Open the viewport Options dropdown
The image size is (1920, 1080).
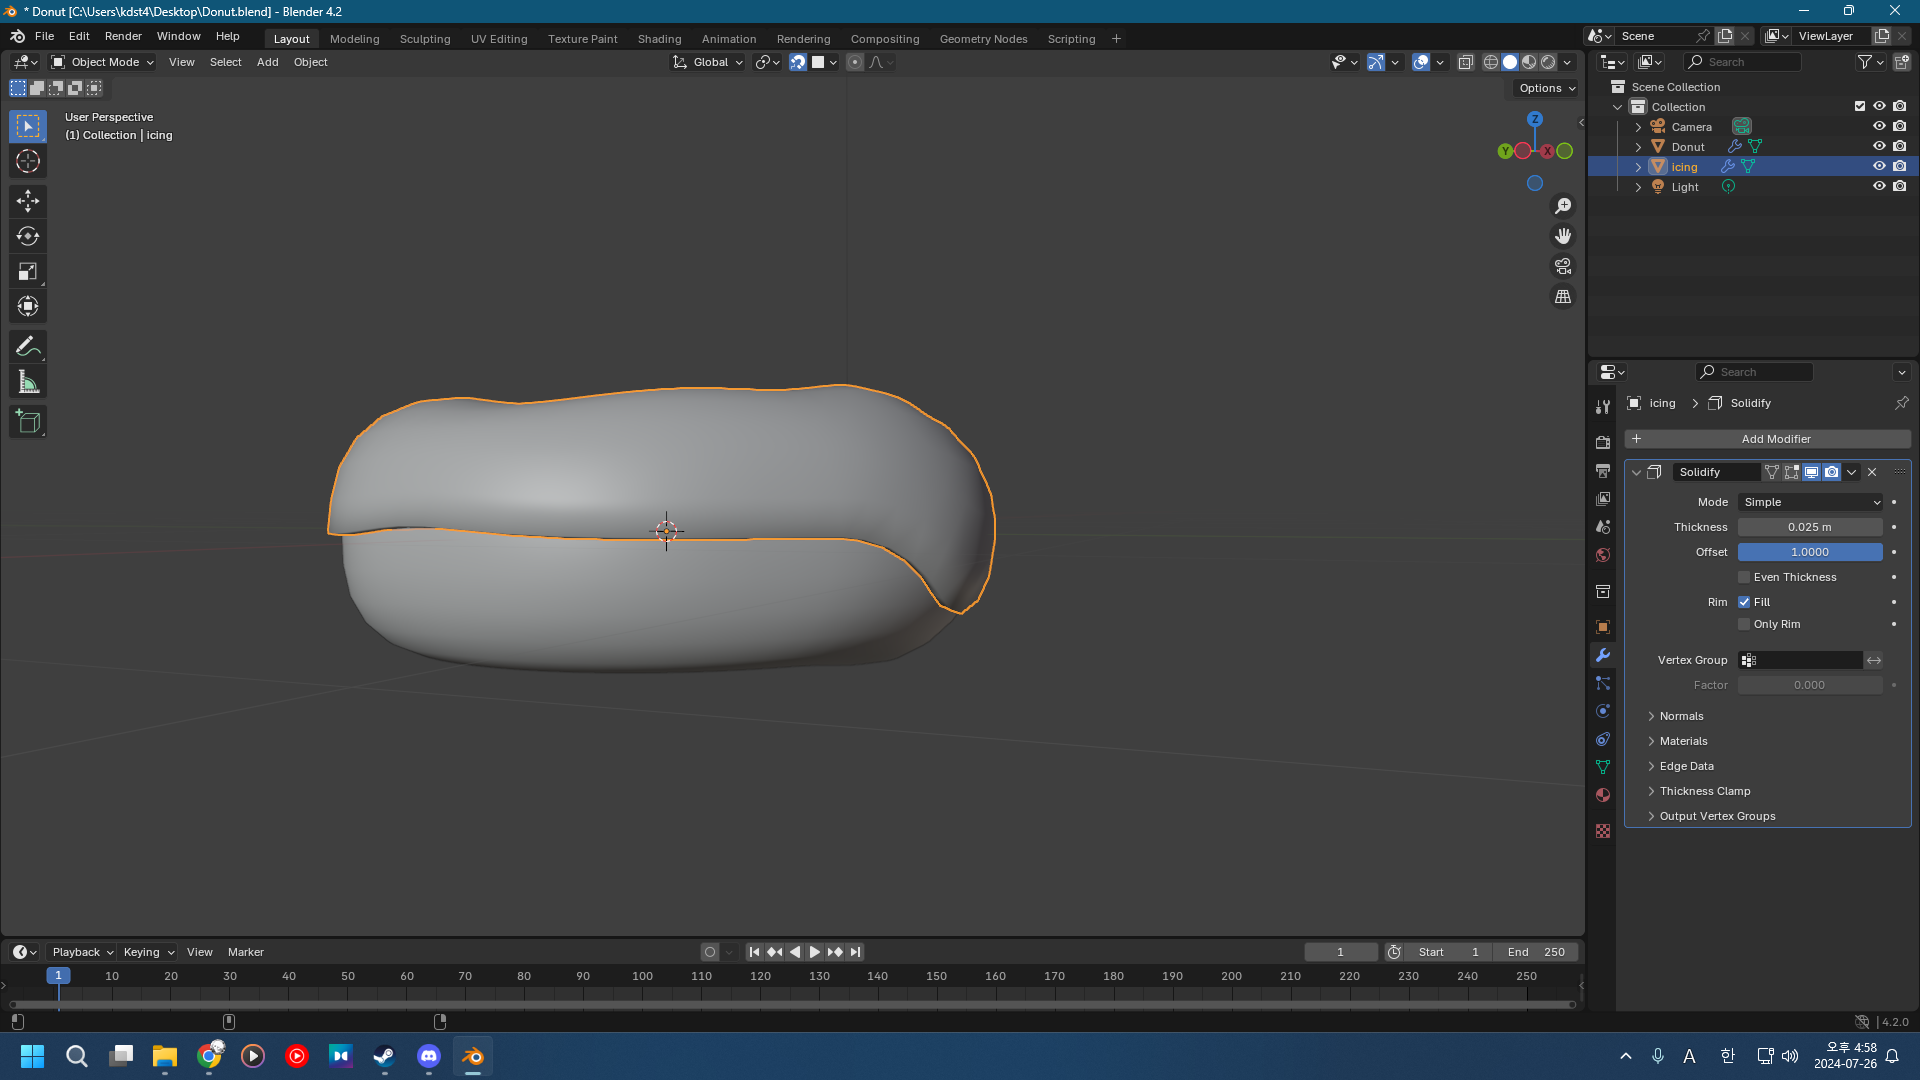click(1546, 88)
